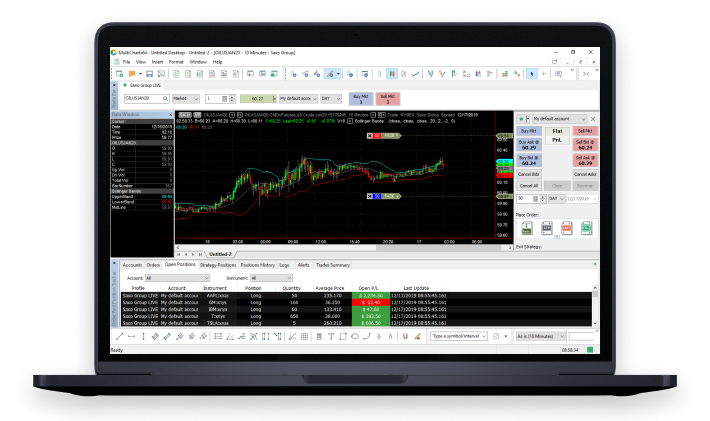Select the Untitled-2 chart tab
This screenshot has width=710, height=421.
pyautogui.click(x=221, y=254)
